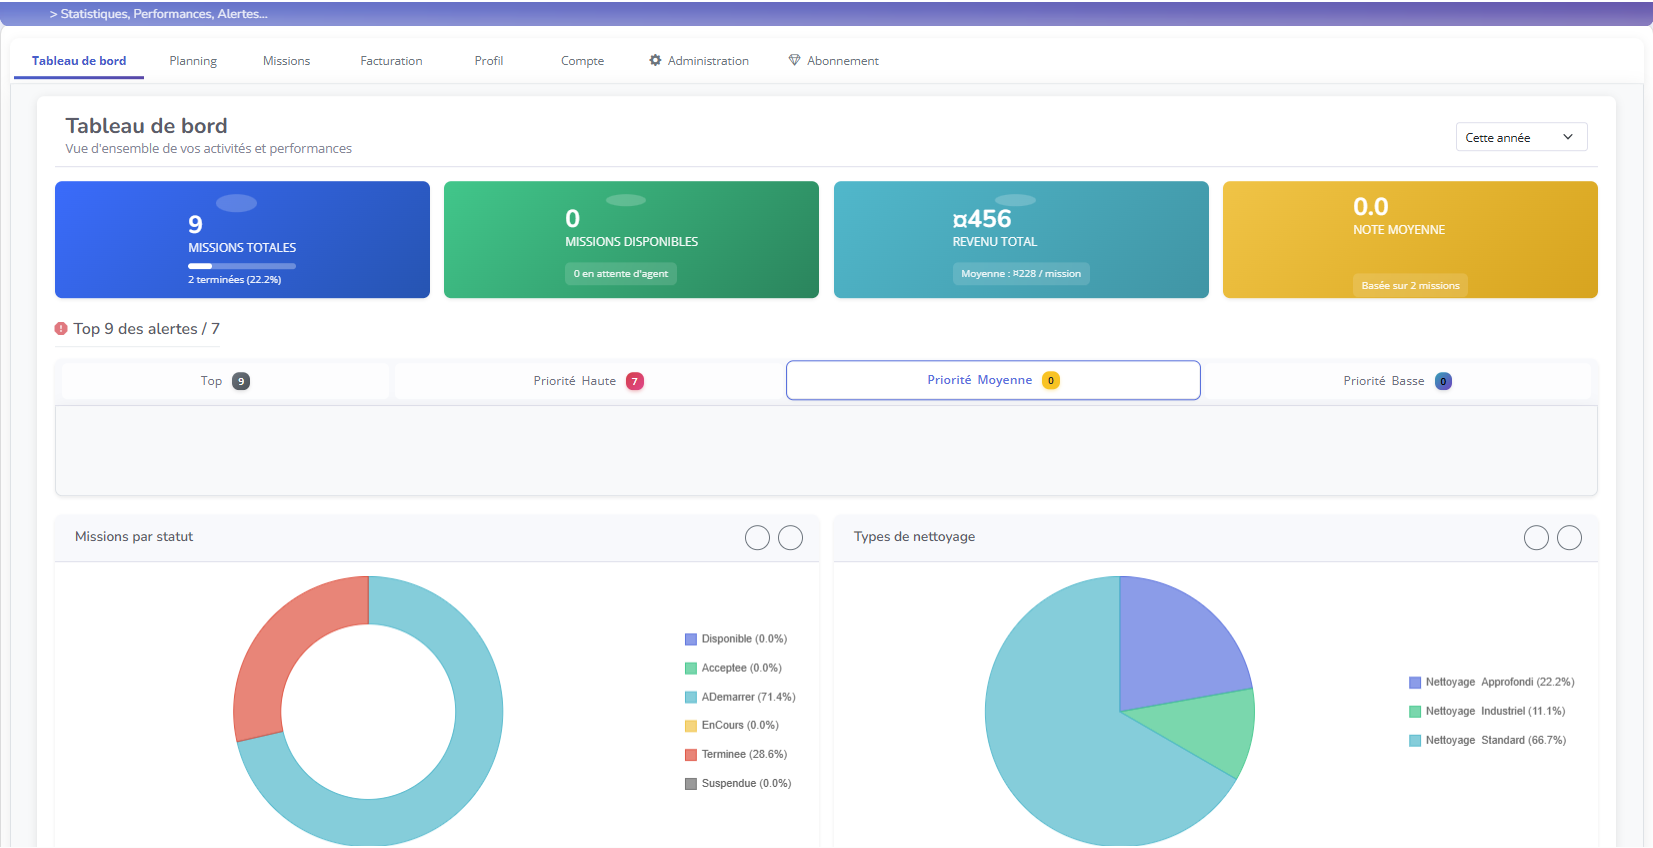Viewport: 1653px width, 848px height.
Task: Click right circular button in Missions par statut header
Action: click(790, 538)
